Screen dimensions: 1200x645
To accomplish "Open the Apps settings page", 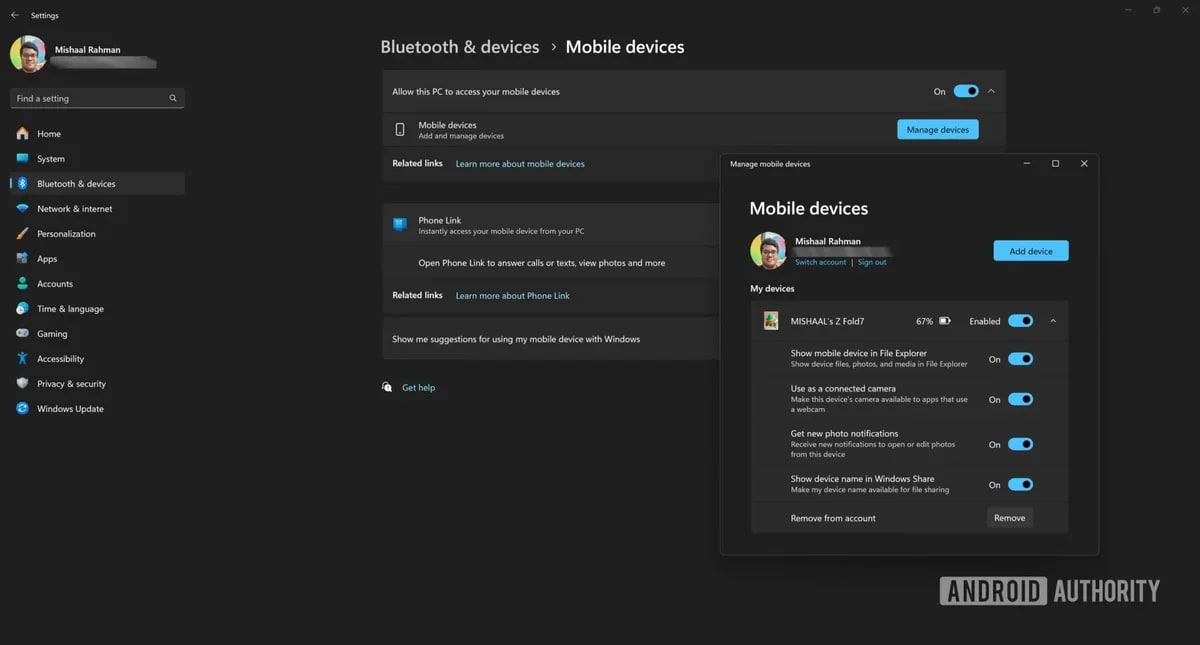I will point(47,259).
